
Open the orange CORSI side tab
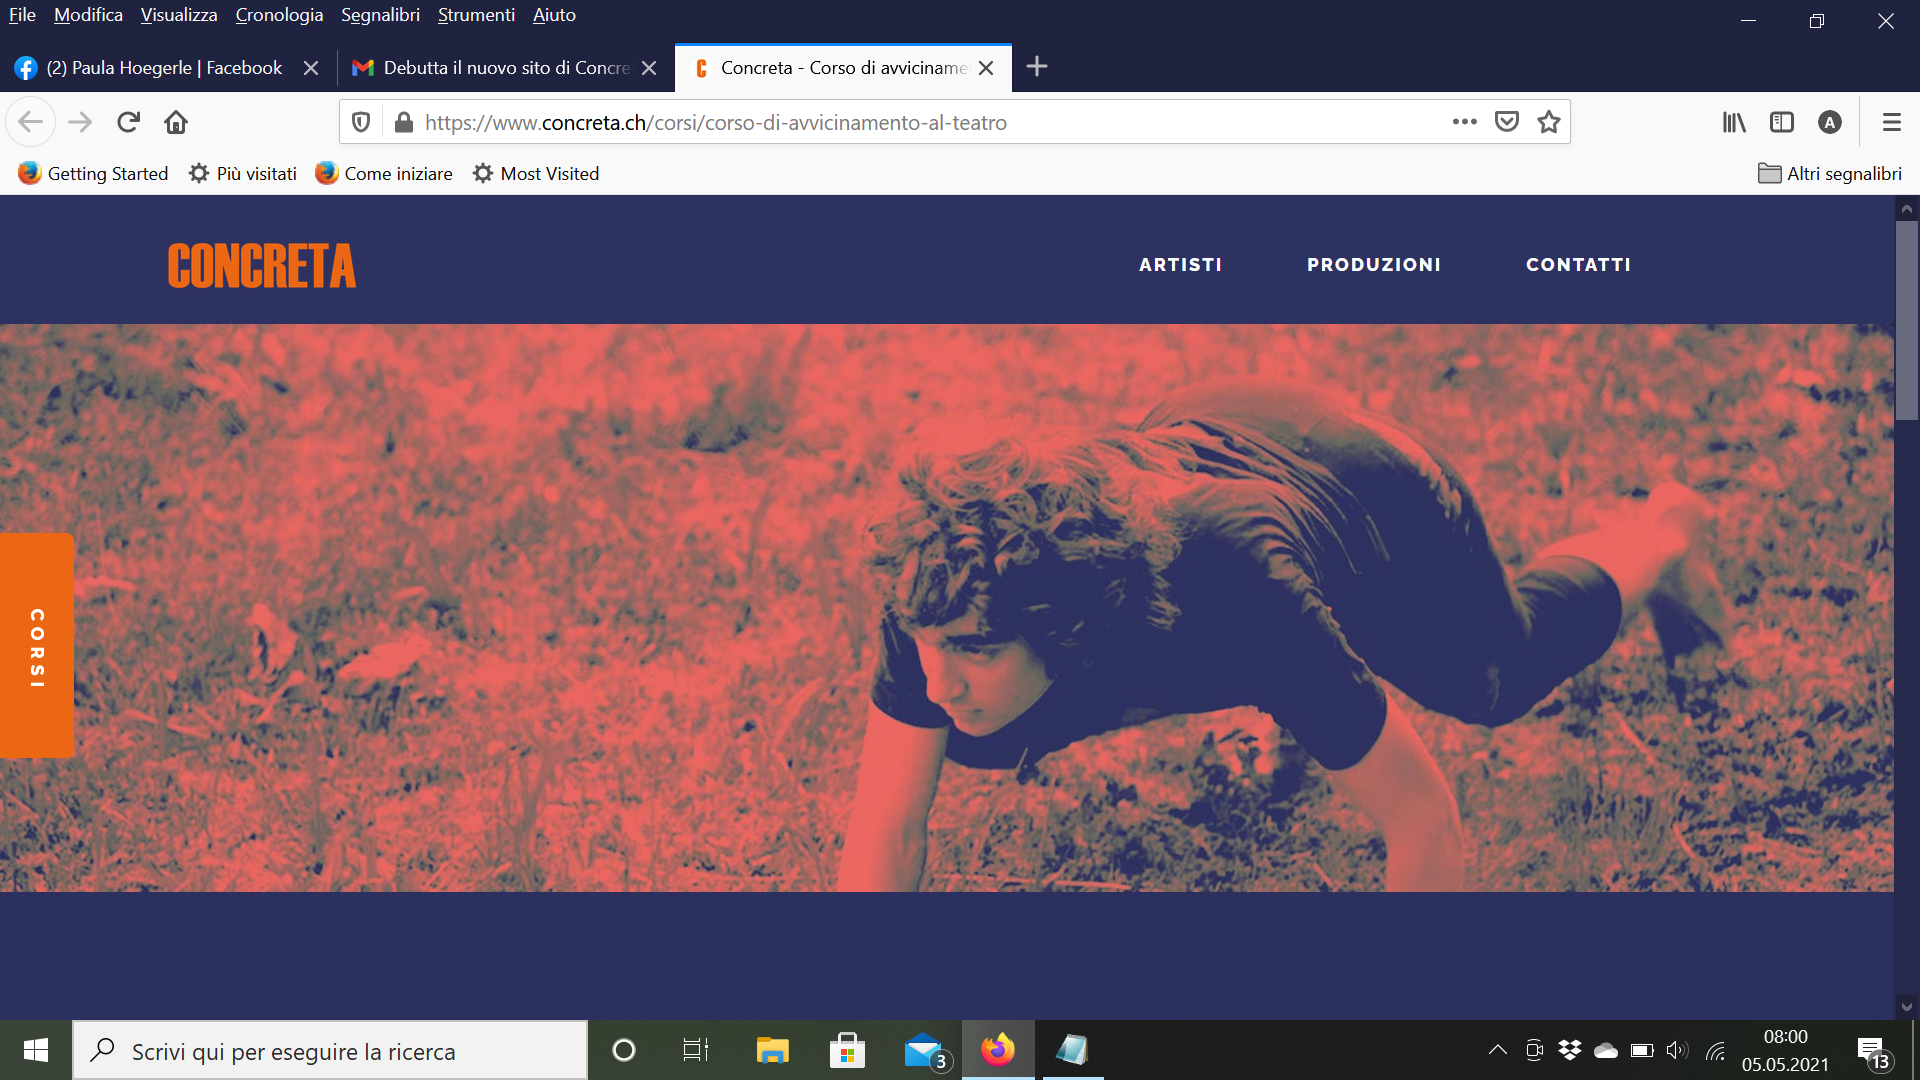tap(37, 645)
